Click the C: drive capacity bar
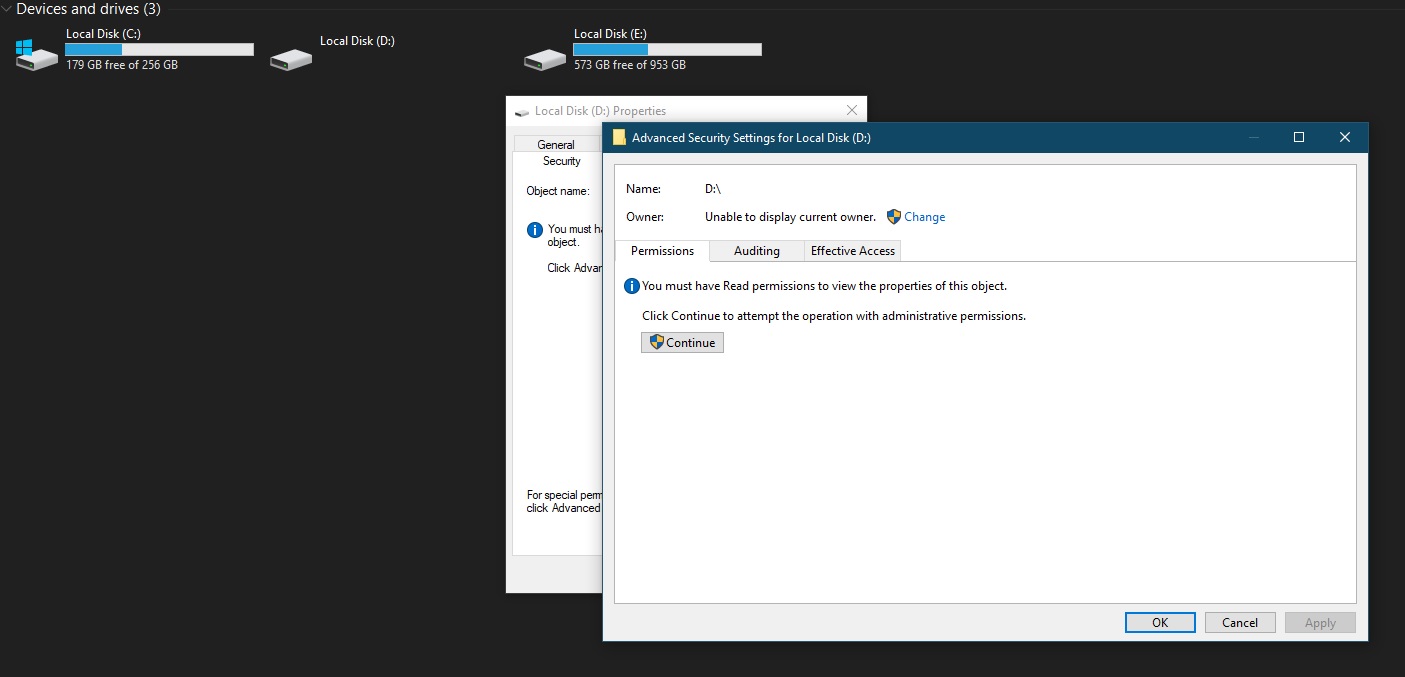 pyautogui.click(x=159, y=48)
